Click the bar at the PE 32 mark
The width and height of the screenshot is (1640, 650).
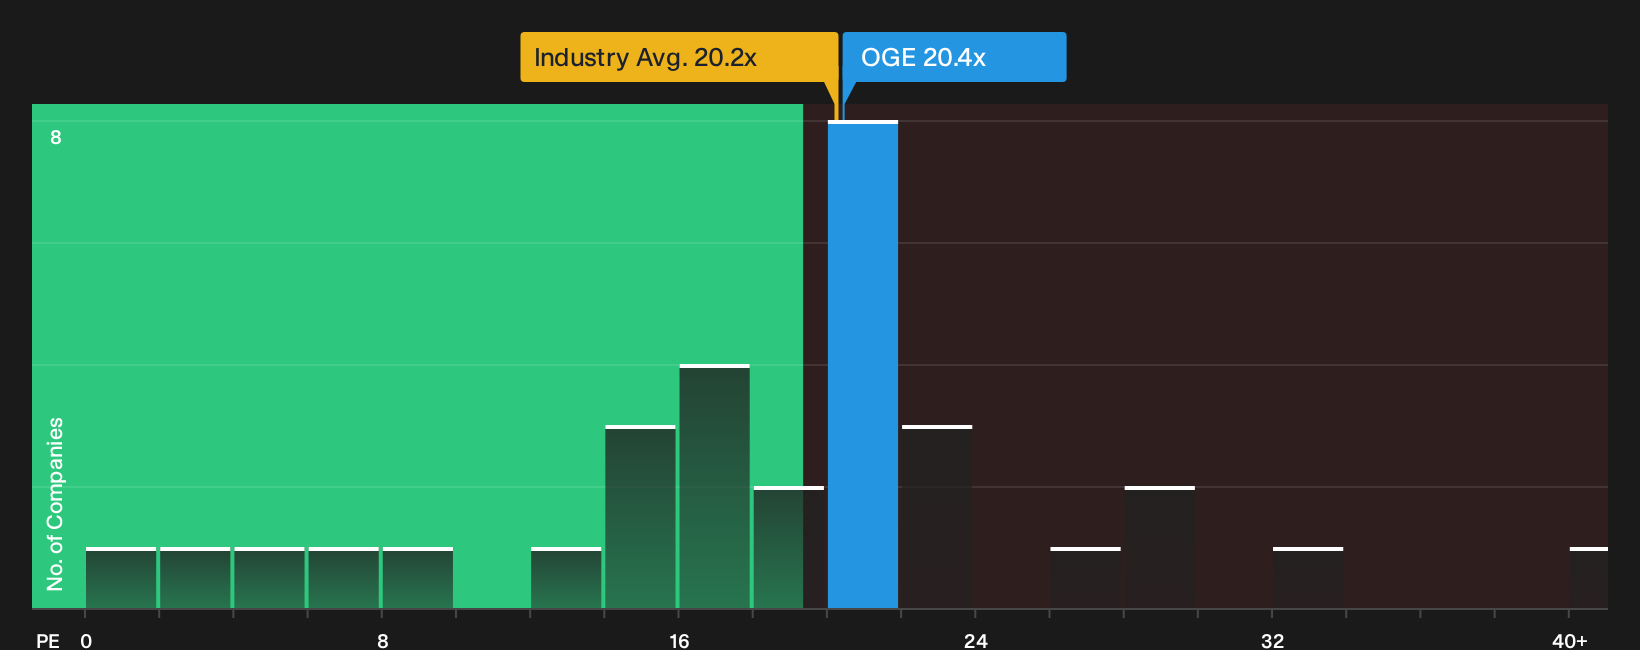point(1308,578)
